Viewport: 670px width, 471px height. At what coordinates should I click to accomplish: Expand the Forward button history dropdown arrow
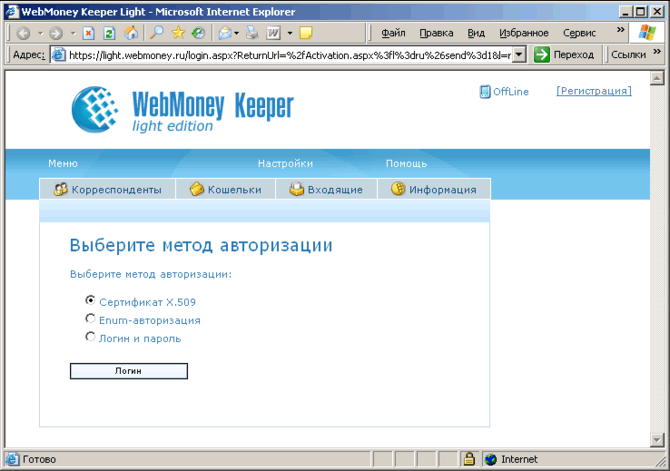click(x=73, y=33)
